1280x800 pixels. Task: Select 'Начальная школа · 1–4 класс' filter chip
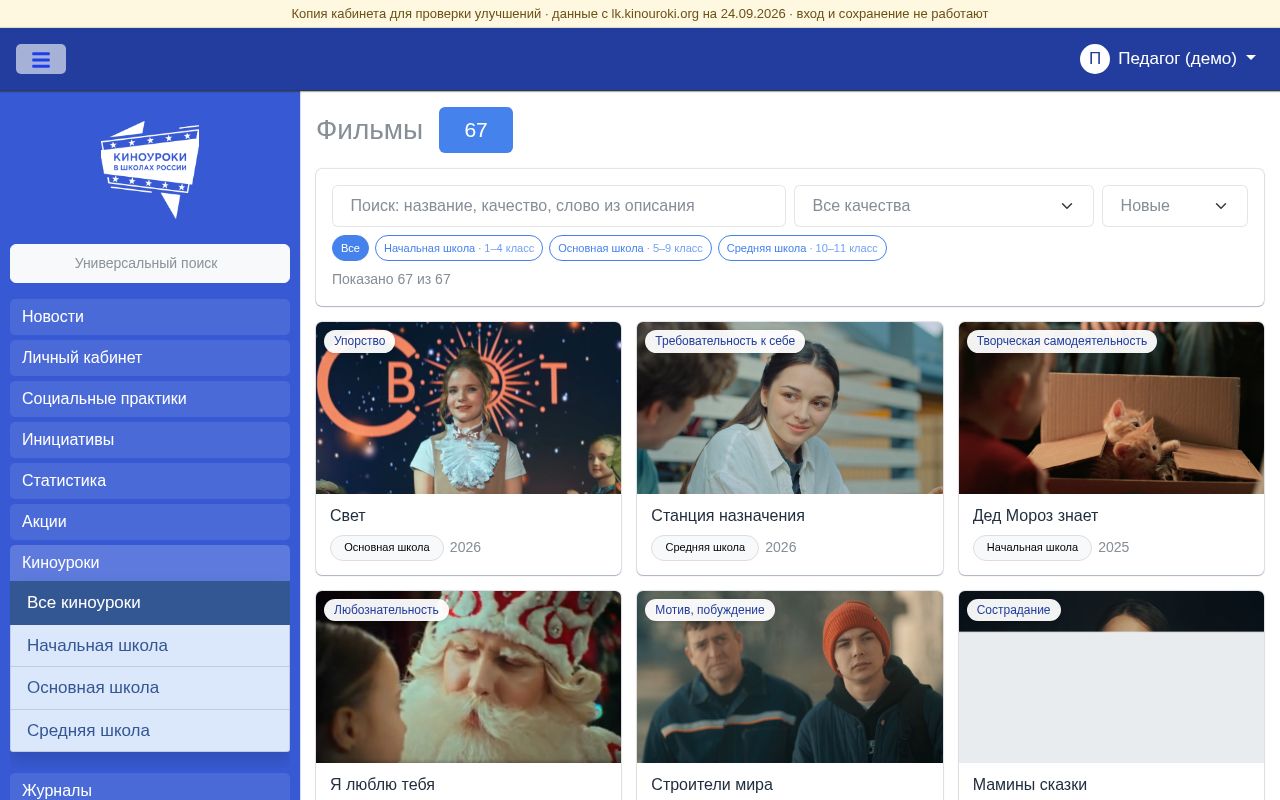click(459, 248)
